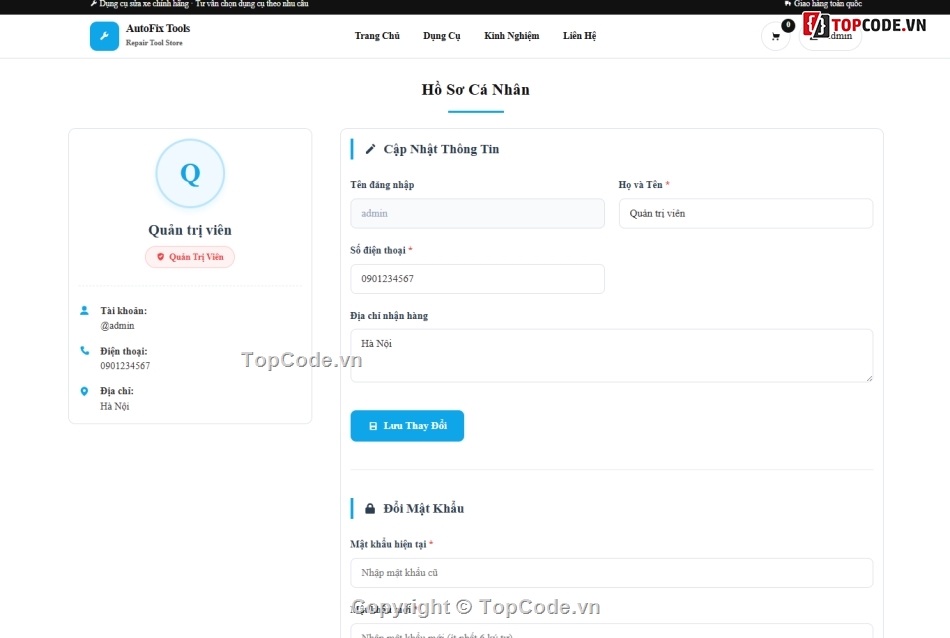Save changes with Lưu Thay Đổi button

(x=407, y=426)
